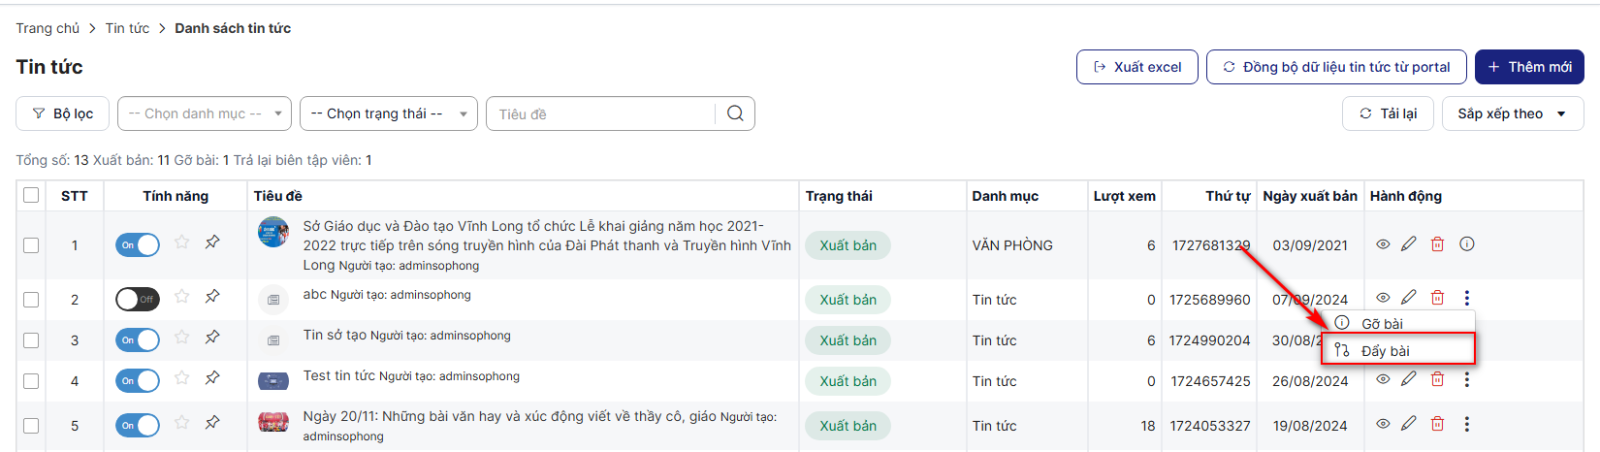Check the select-all checkbox in table header
1600x452 pixels.
click(x=31, y=195)
